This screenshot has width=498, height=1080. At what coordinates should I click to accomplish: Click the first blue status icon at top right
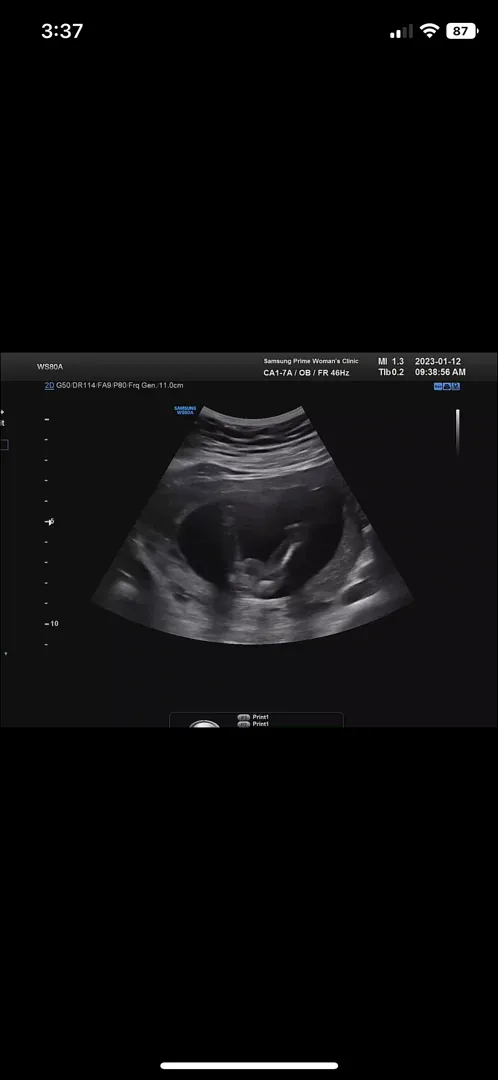[438, 386]
